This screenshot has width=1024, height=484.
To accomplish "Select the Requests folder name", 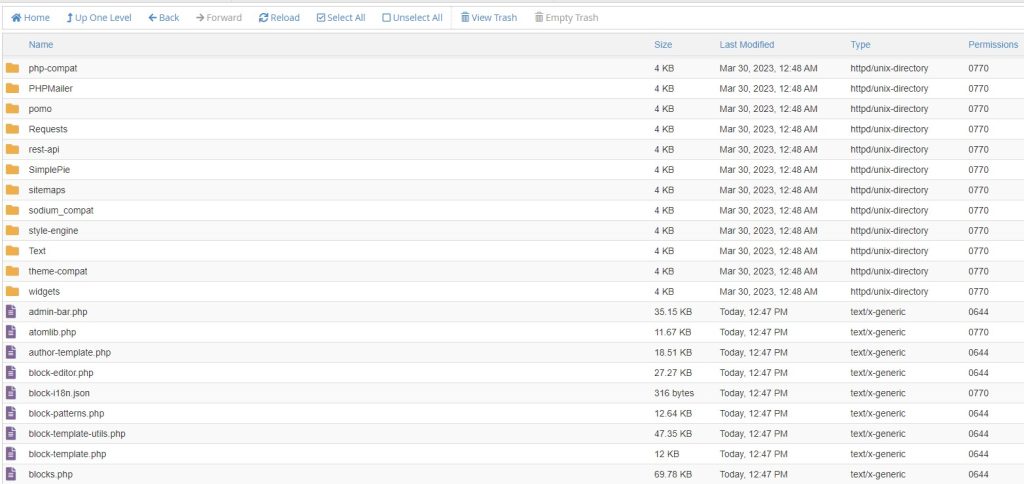I will (48, 129).
